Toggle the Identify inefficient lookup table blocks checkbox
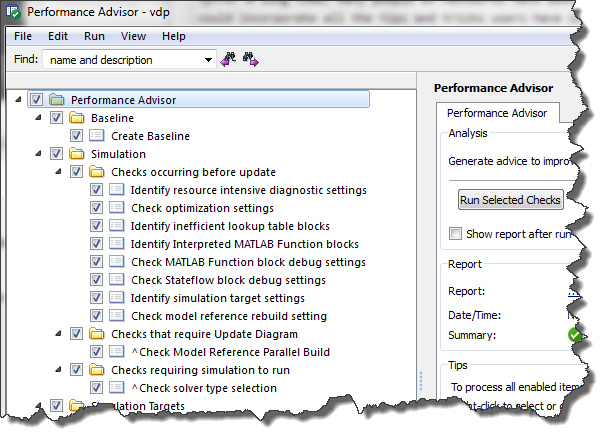The height and width of the screenshot is (443, 611). point(96,226)
